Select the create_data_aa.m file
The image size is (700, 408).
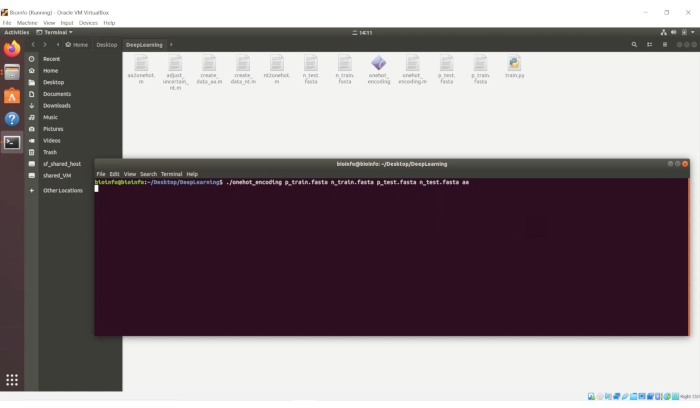point(209,70)
